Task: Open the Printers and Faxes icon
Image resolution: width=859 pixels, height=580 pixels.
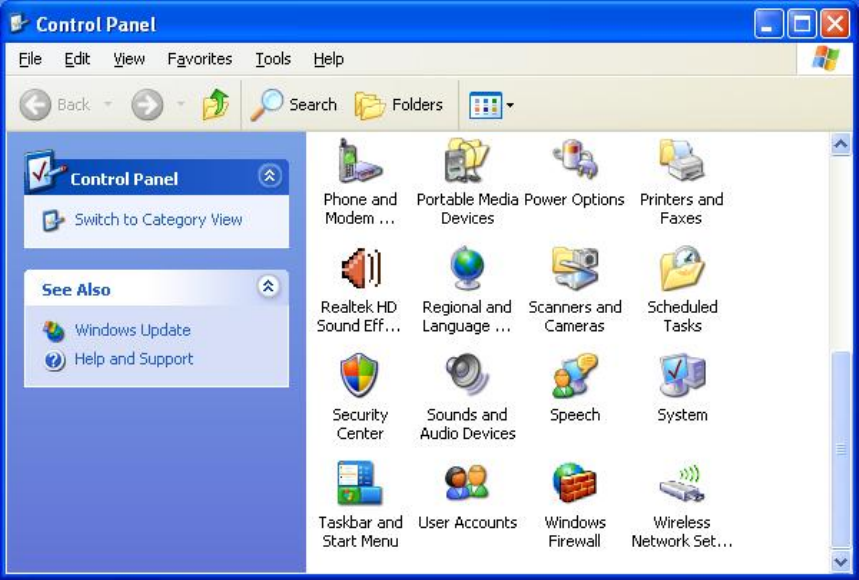Action: click(x=682, y=160)
